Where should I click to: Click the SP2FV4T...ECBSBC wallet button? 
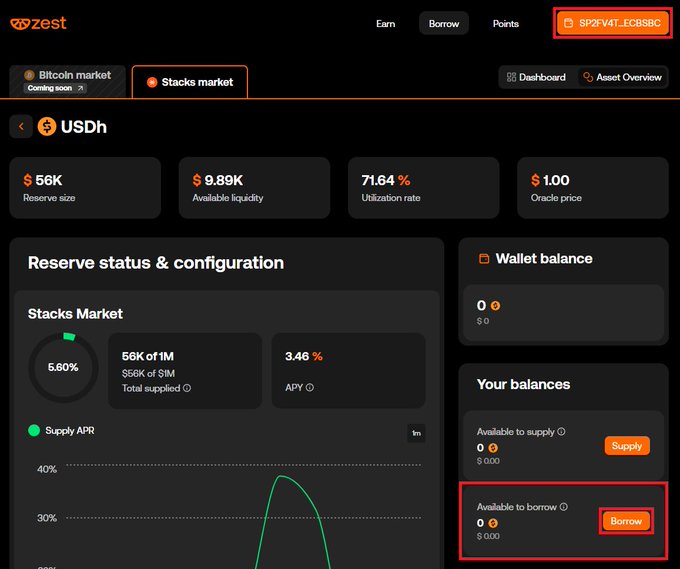click(x=613, y=23)
